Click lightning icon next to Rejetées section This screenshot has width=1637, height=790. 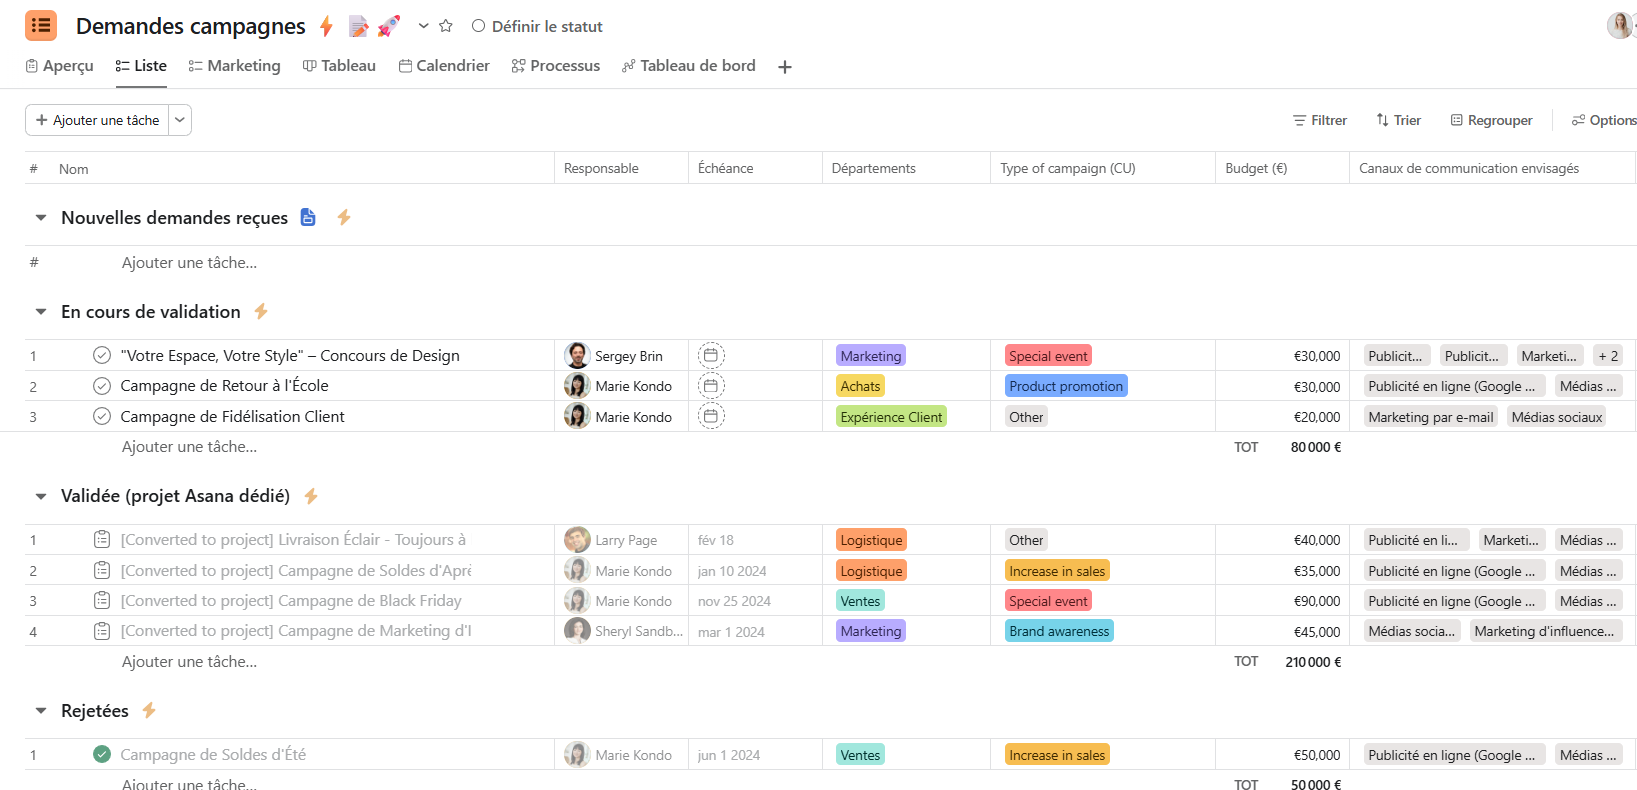[149, 710]
